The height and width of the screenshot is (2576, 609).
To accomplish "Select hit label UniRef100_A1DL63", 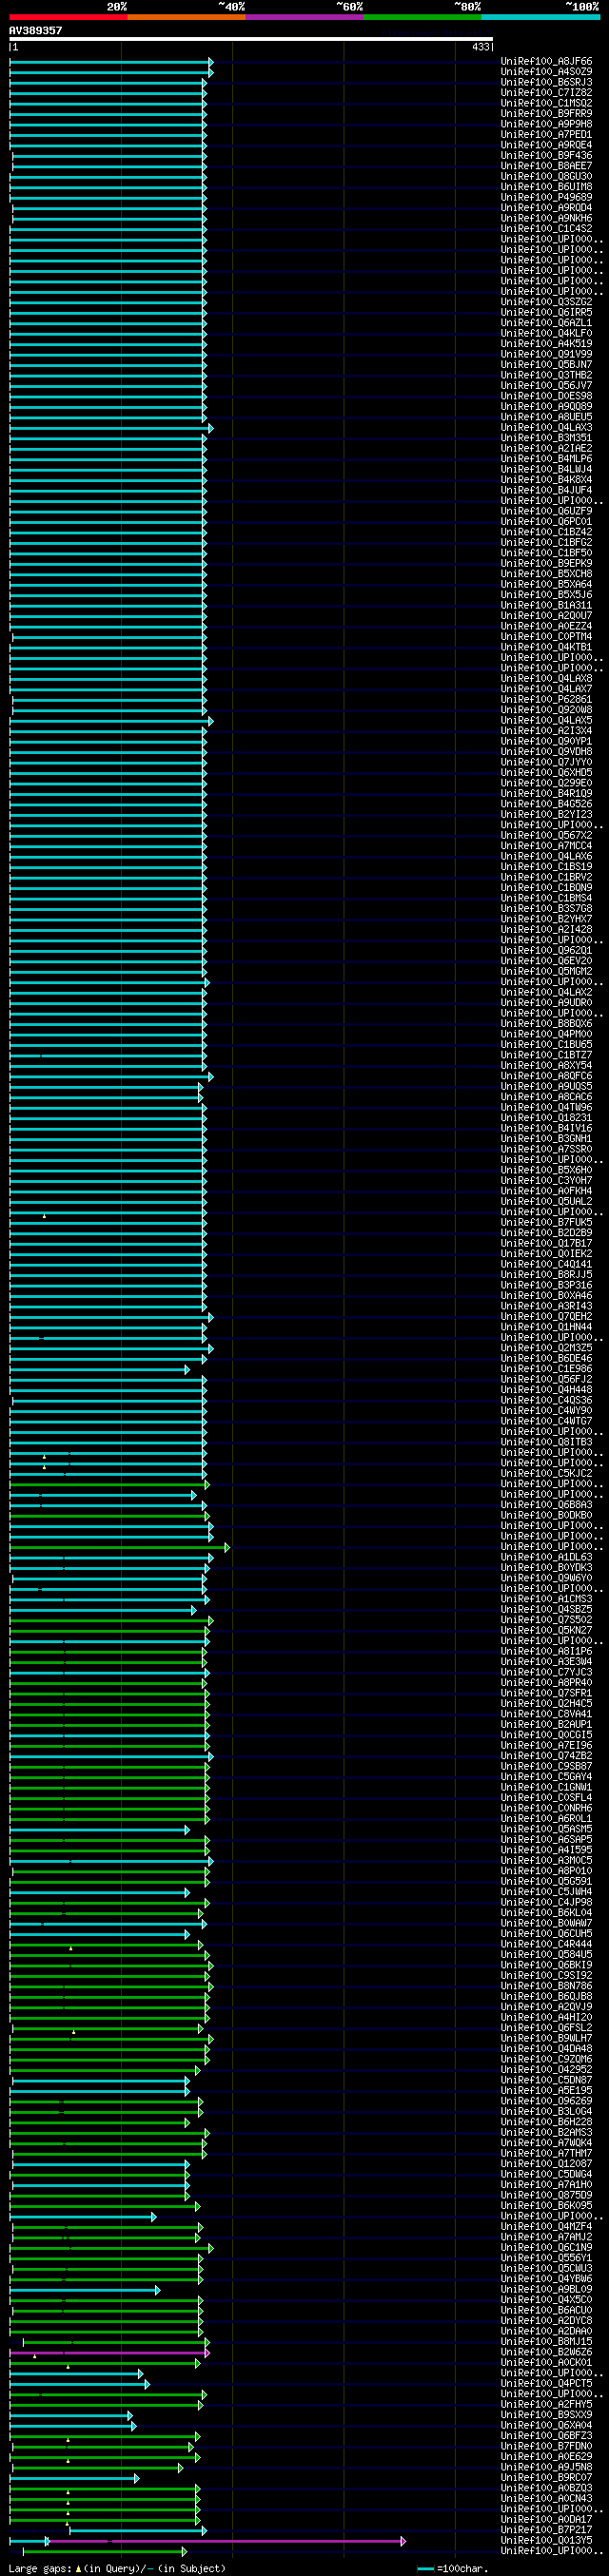I will (x=546, y=1557).
